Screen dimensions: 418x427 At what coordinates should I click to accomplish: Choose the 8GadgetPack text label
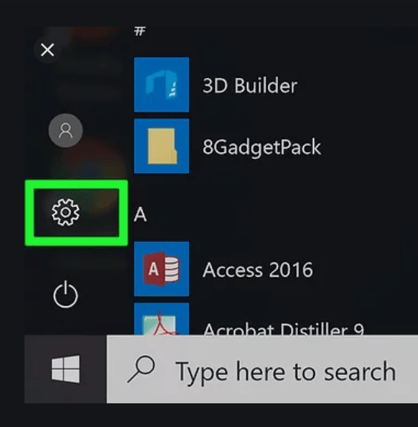(262, 147)
